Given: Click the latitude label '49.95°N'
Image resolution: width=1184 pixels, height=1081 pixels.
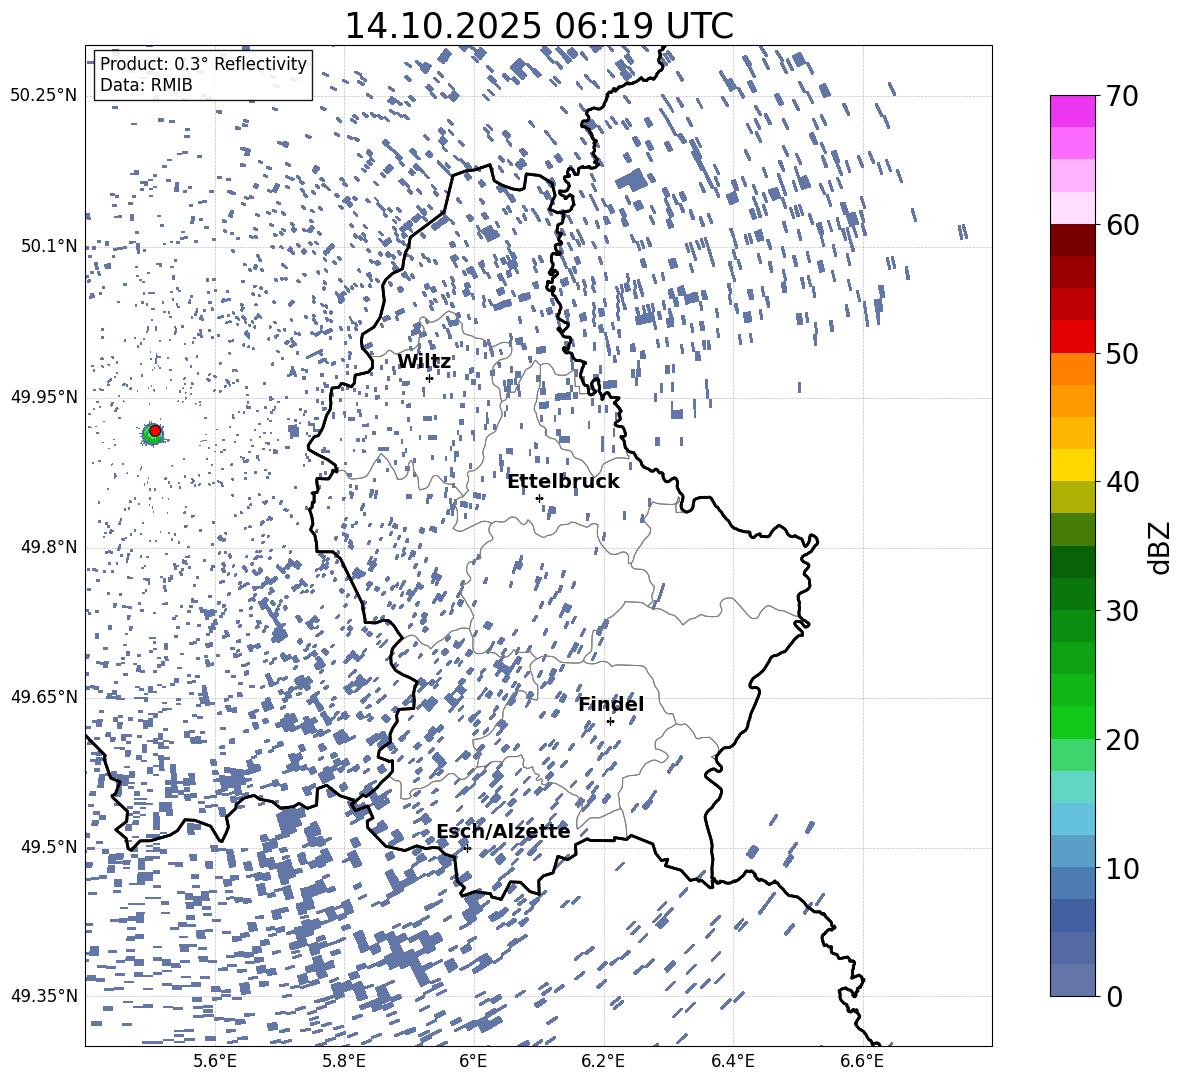Looking at the screenshot, I should click(x=43, y=396).
